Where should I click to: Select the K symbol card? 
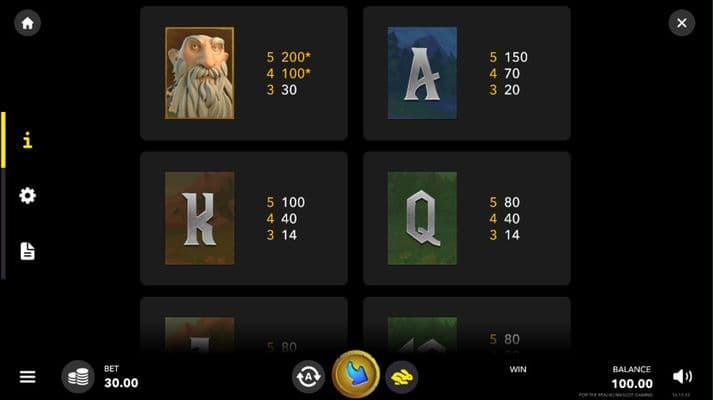(200, 218)
